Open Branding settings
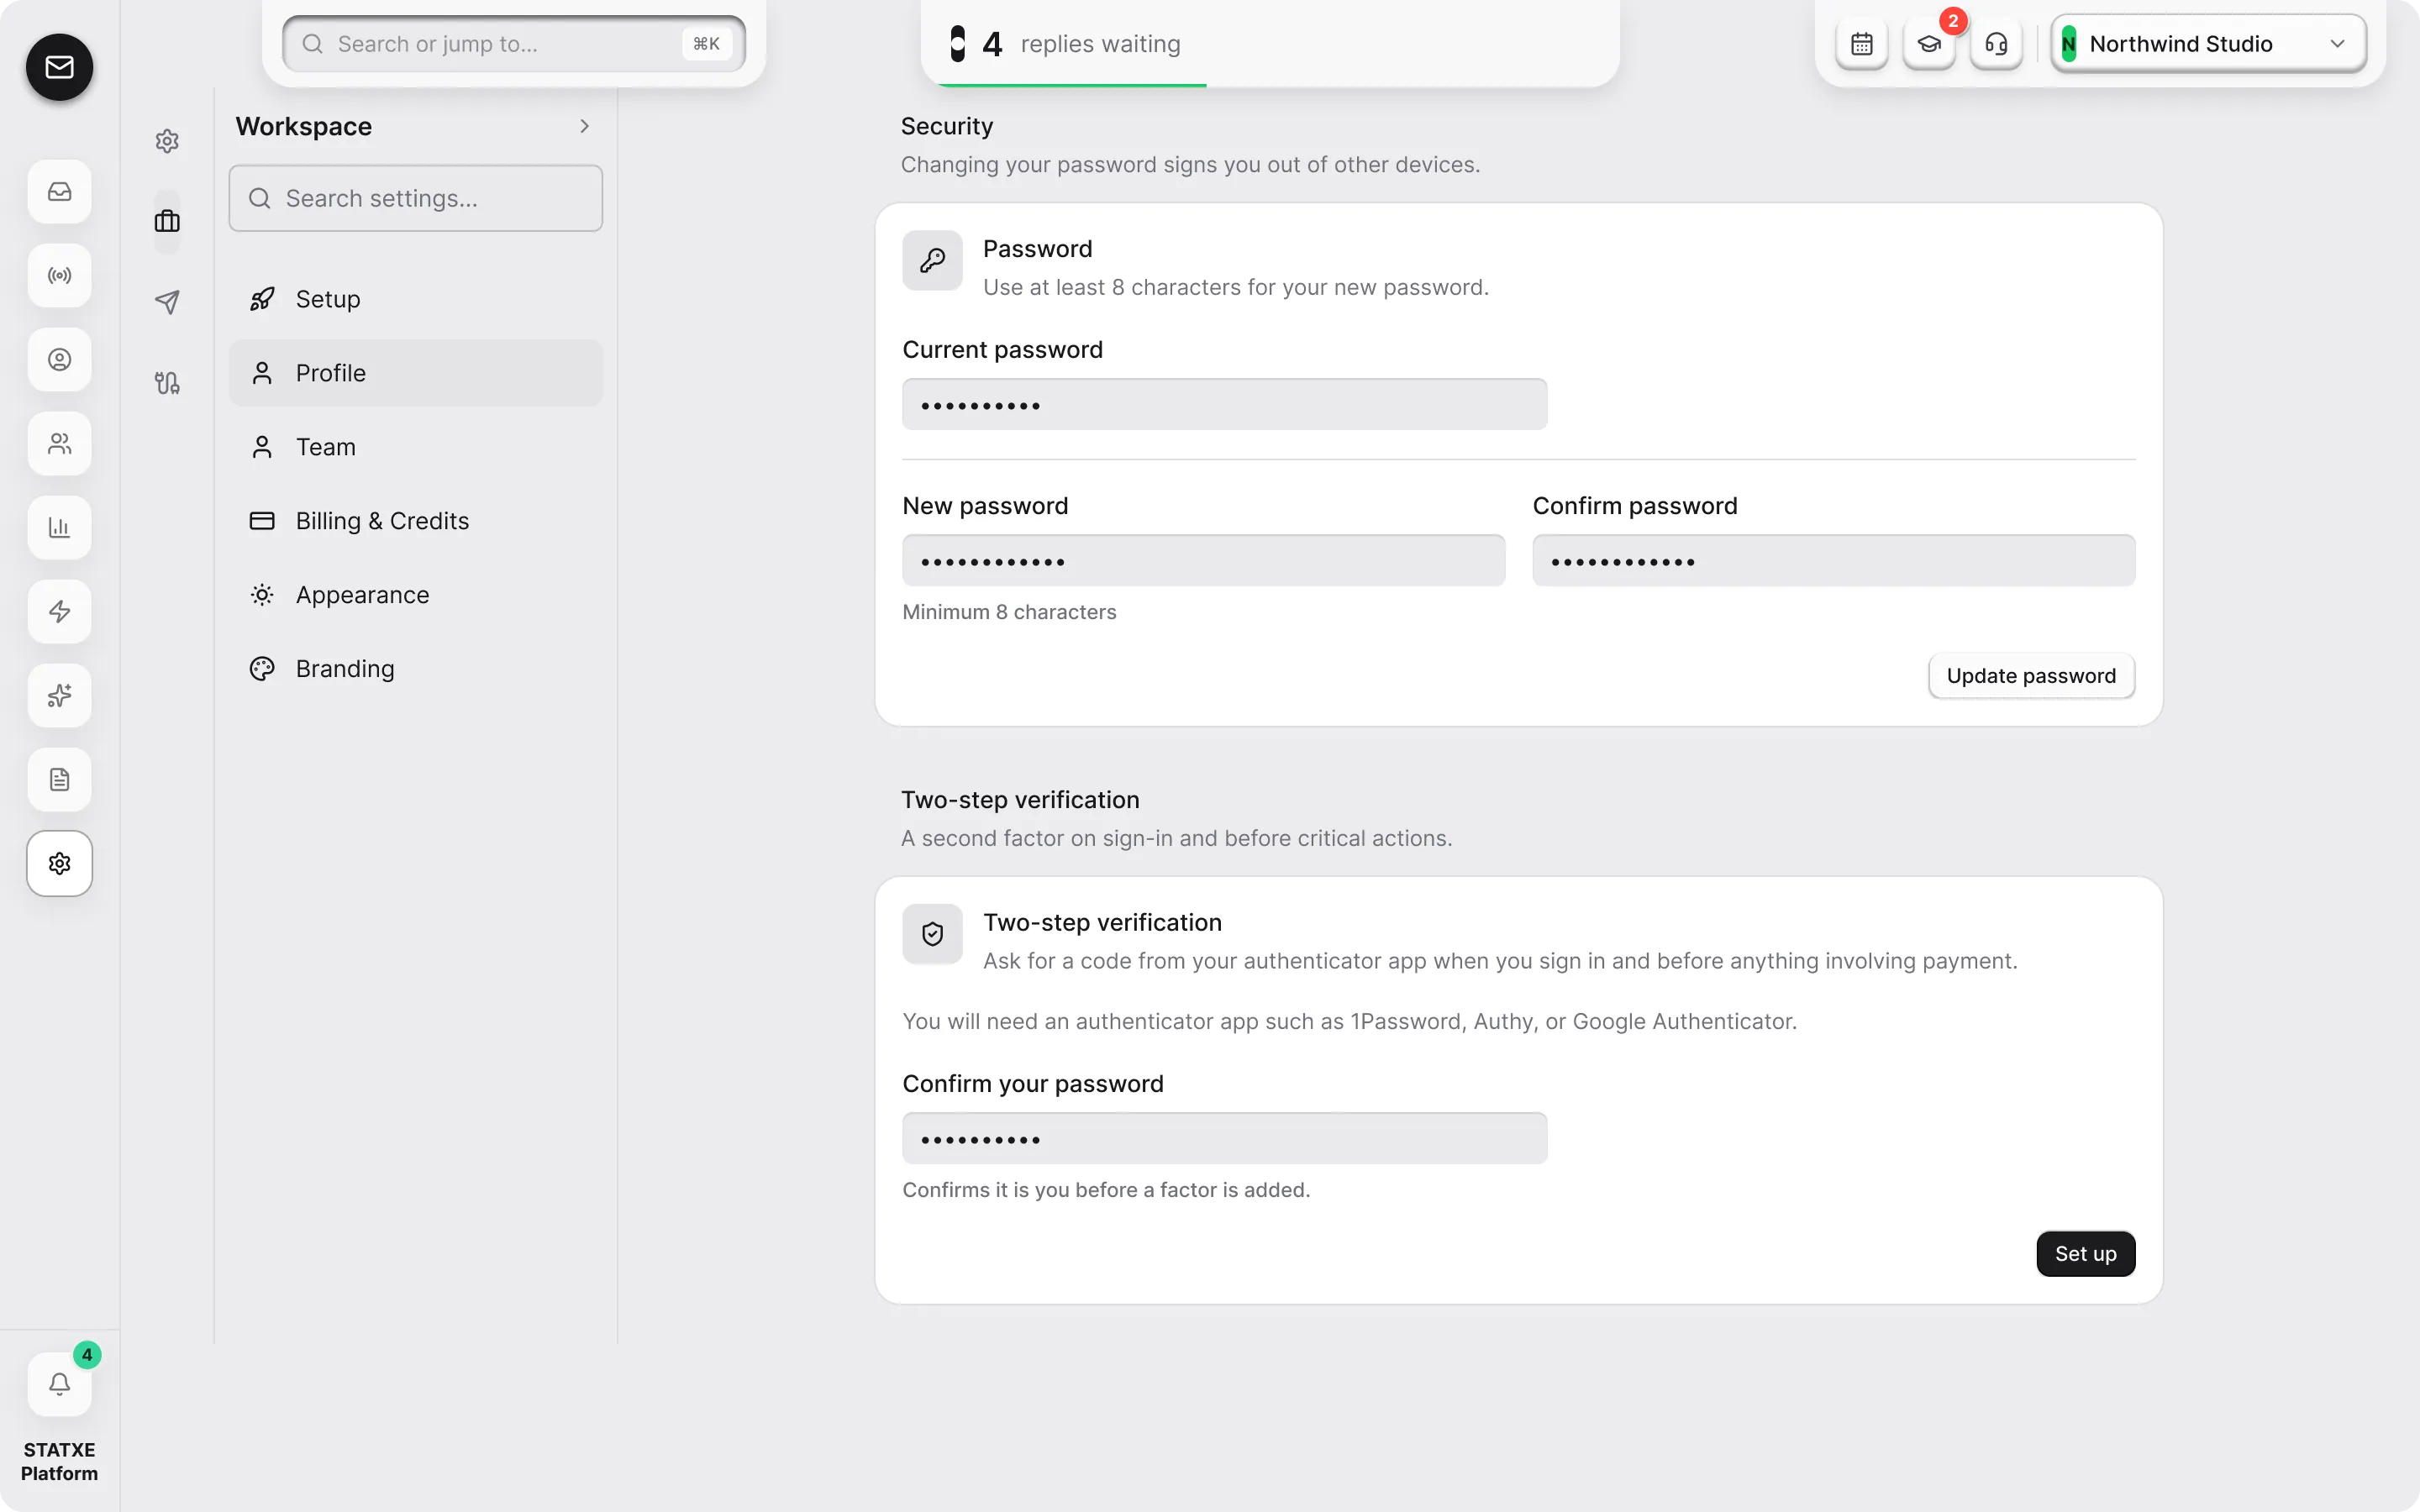The width and height of the screenshot is (2420, 1512). pos(415,669)
